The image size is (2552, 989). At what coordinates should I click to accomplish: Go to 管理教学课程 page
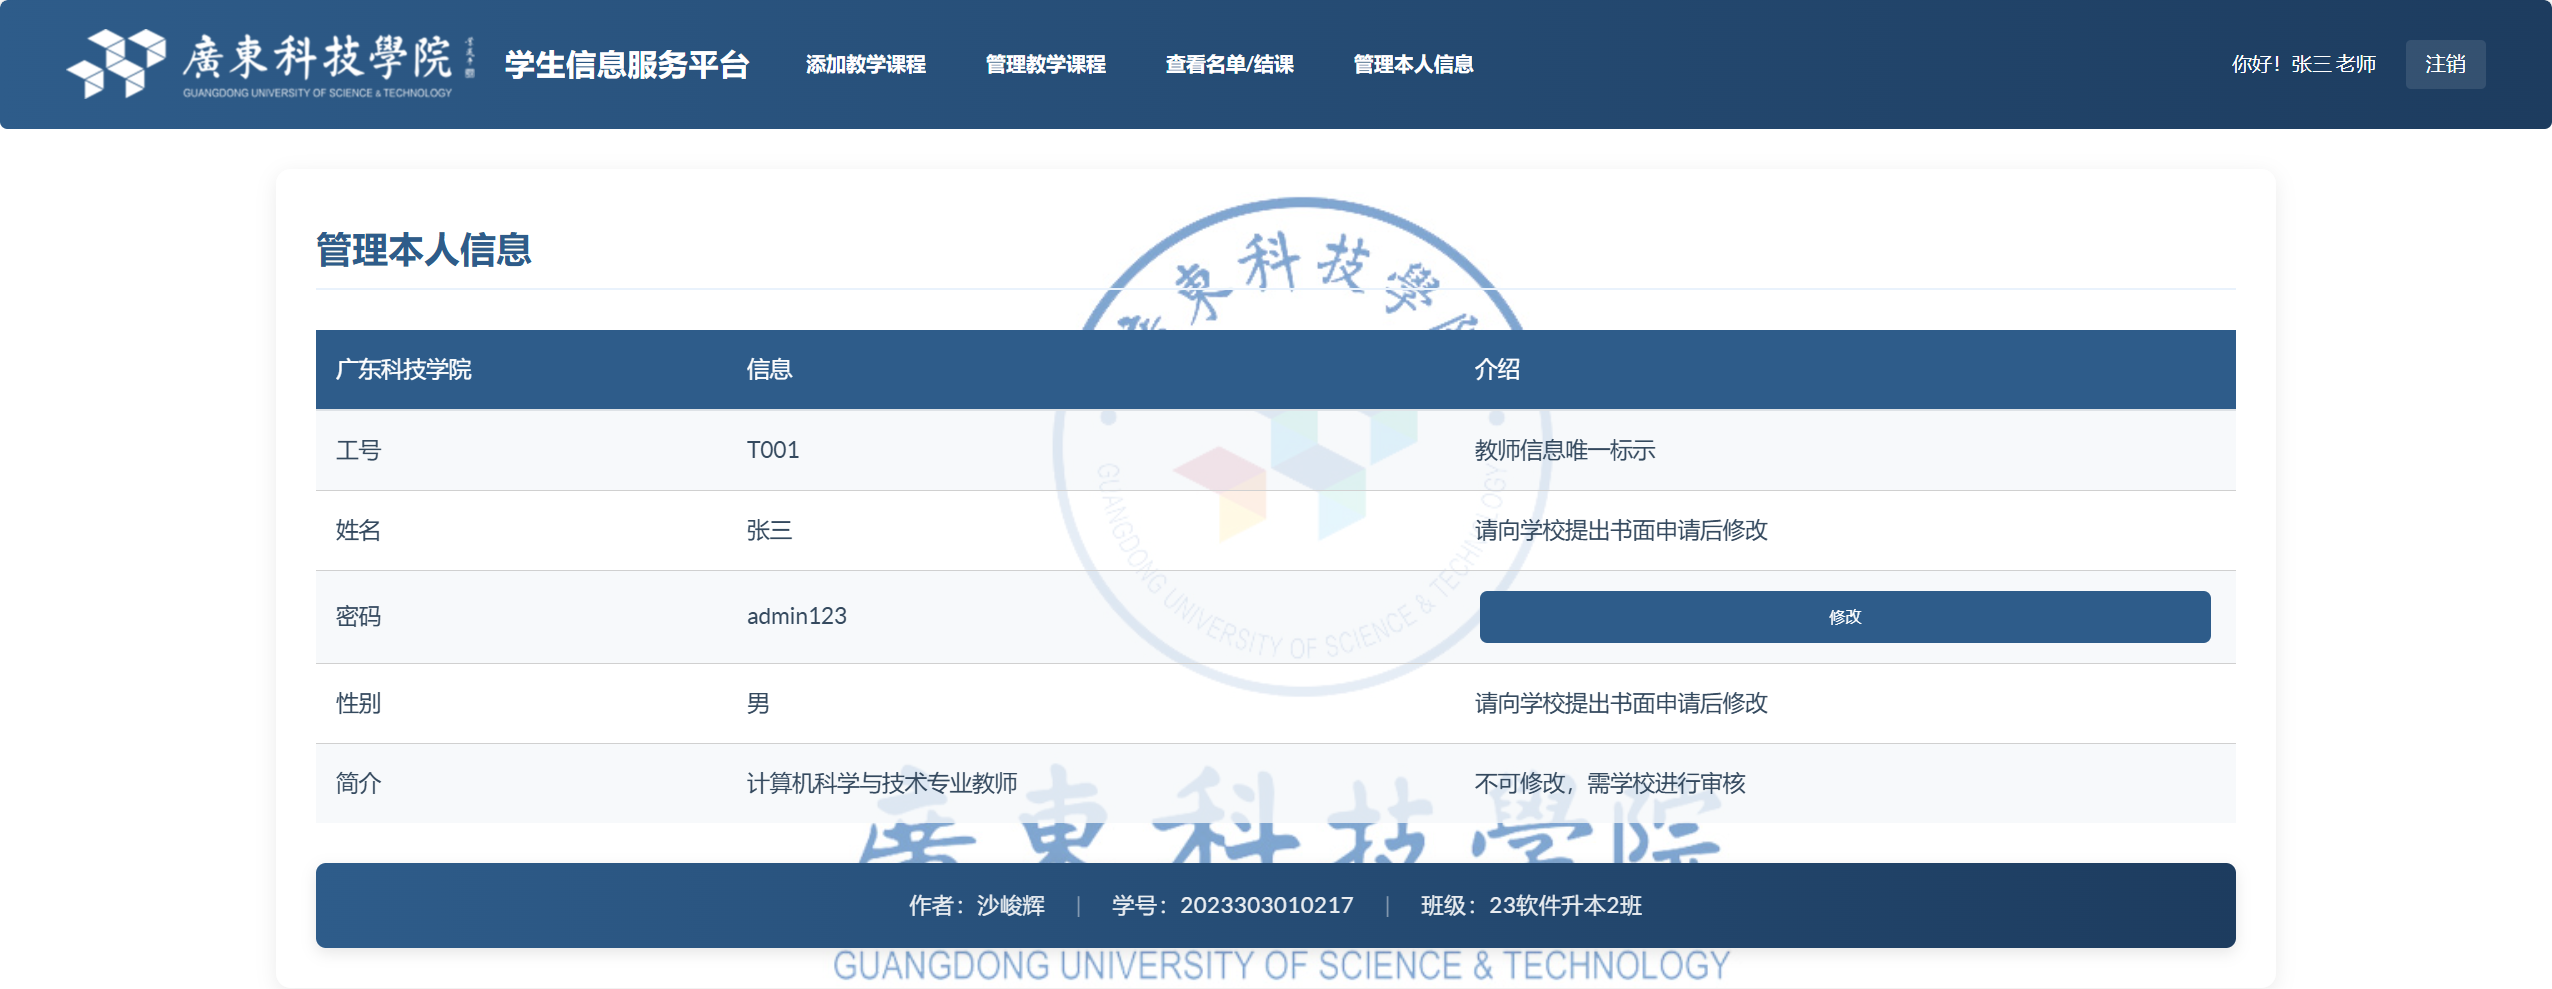[1045, 64]
